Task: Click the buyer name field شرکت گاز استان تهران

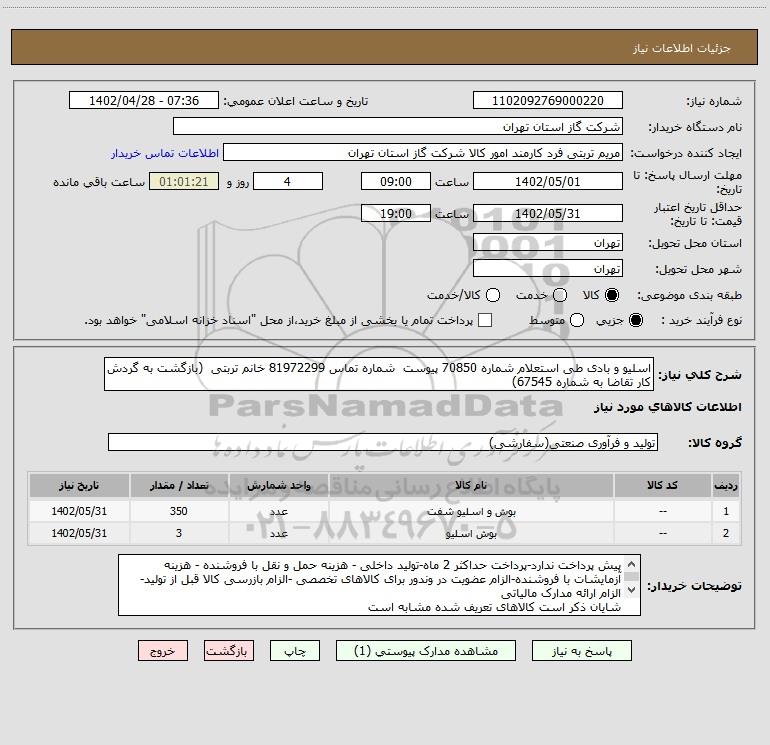Action: [x=398, y=127]
